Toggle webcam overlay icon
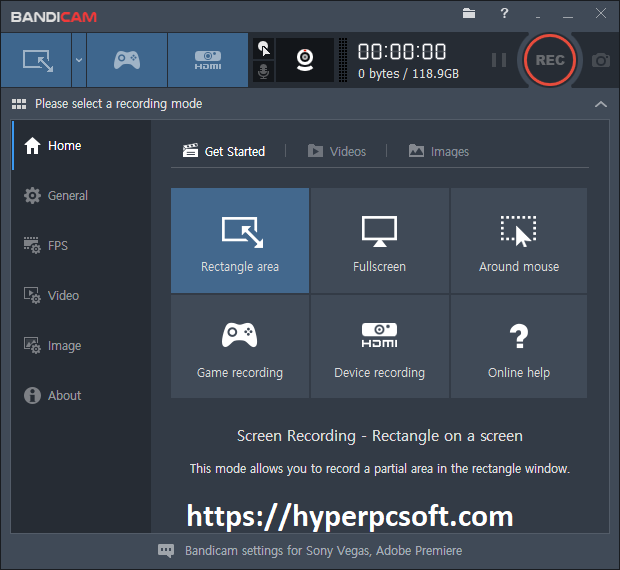This screenshot has height=570, width=620. 305,60
